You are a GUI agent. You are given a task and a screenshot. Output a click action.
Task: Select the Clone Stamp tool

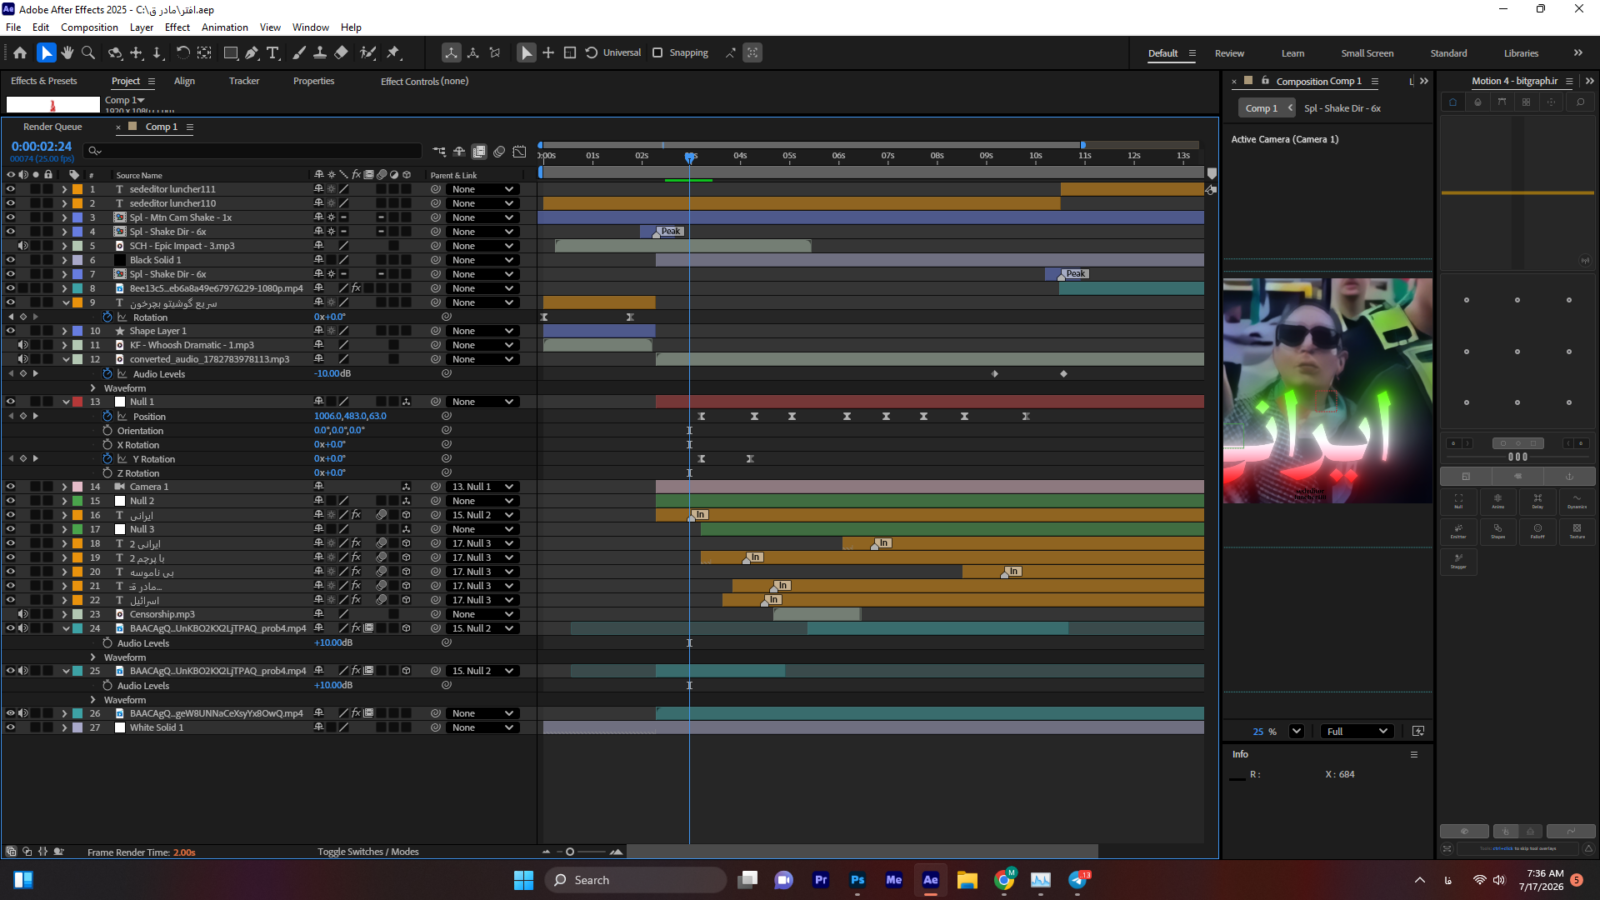pyautogui.click(x=320, y=53)
